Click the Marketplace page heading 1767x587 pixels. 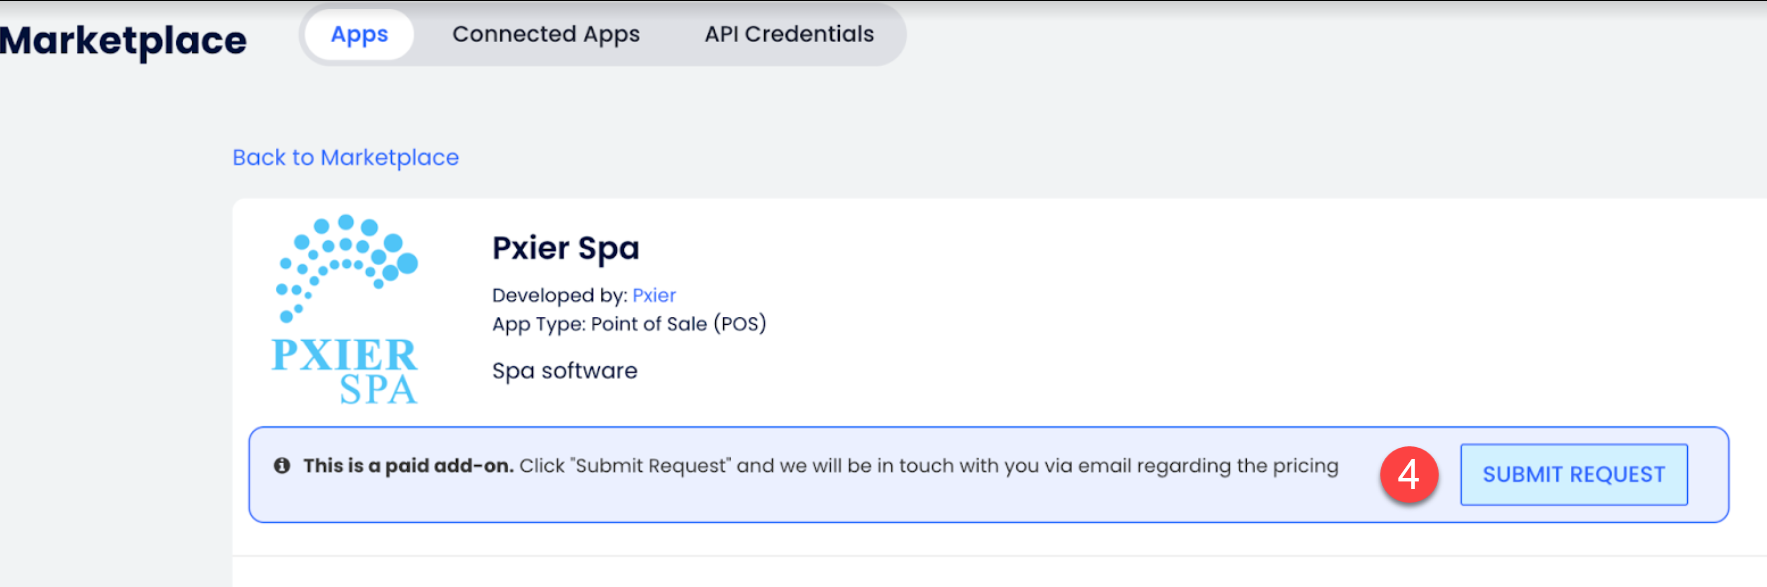[x=123, y=40]
